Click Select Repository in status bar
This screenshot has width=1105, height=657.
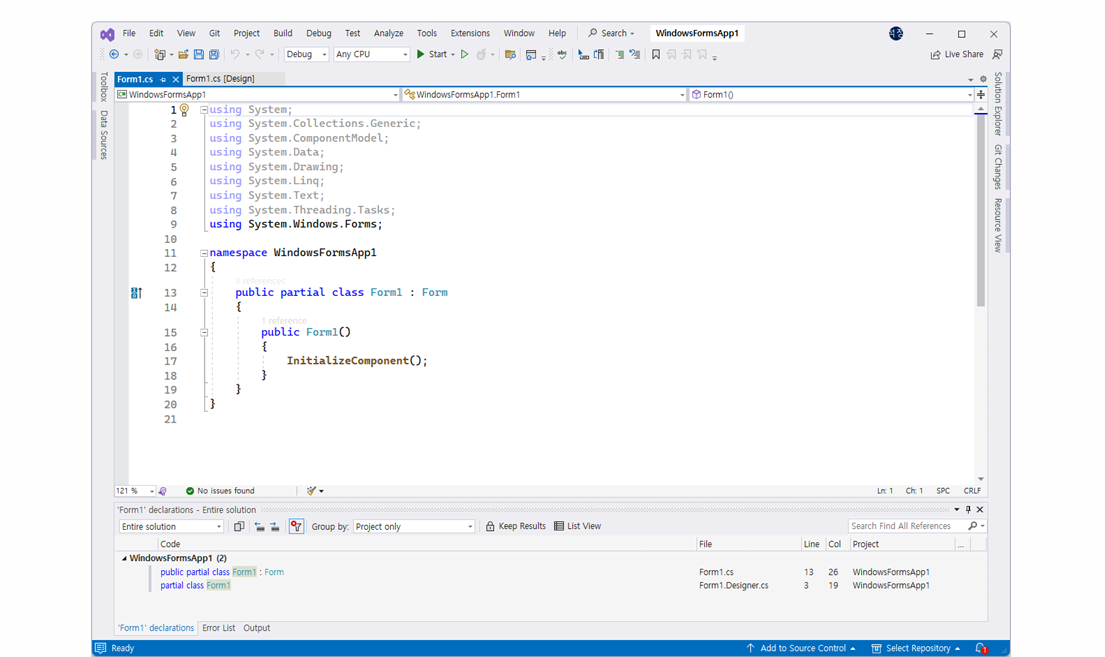(x=916, y=648)
